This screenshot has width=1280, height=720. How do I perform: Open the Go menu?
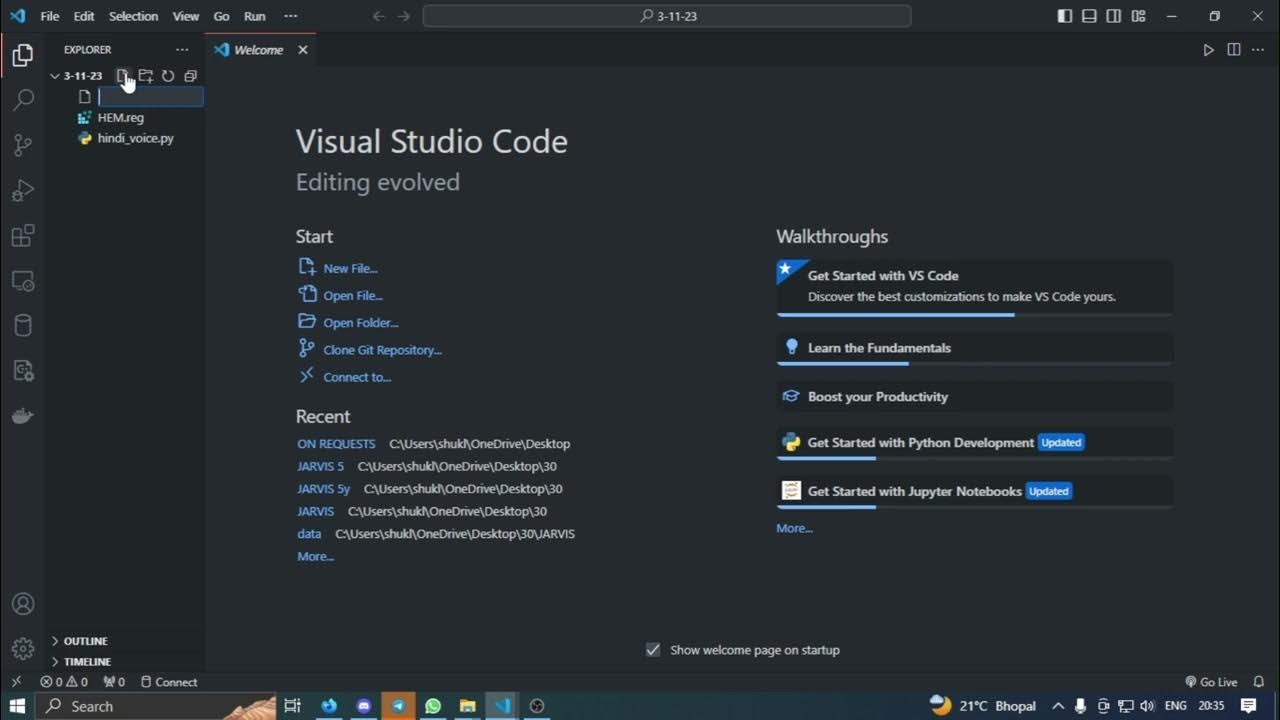222,16
